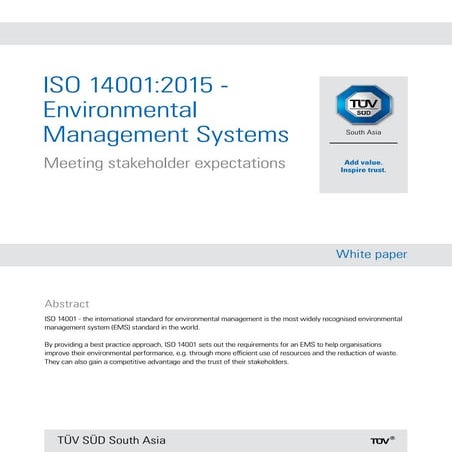
Task: Select subtitle 'Meeting stakeholder expectations'
Action: click(x=165, y=163)
